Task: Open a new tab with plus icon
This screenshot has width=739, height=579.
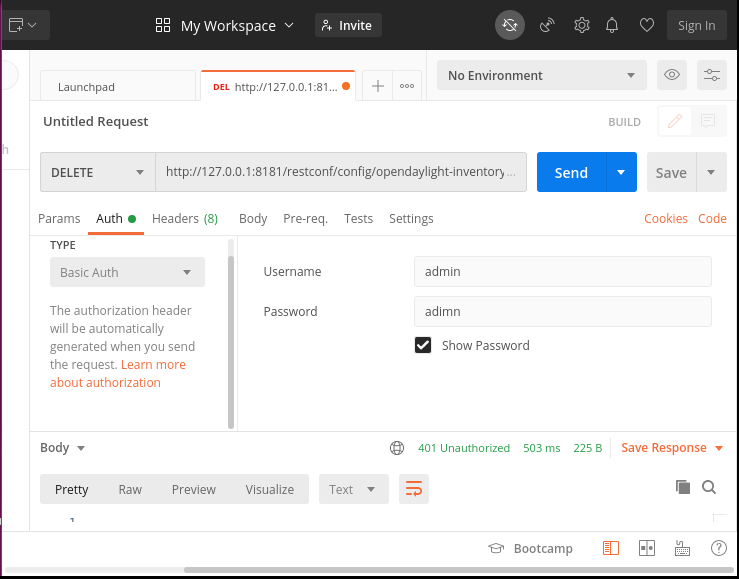Action: point(378,86)
